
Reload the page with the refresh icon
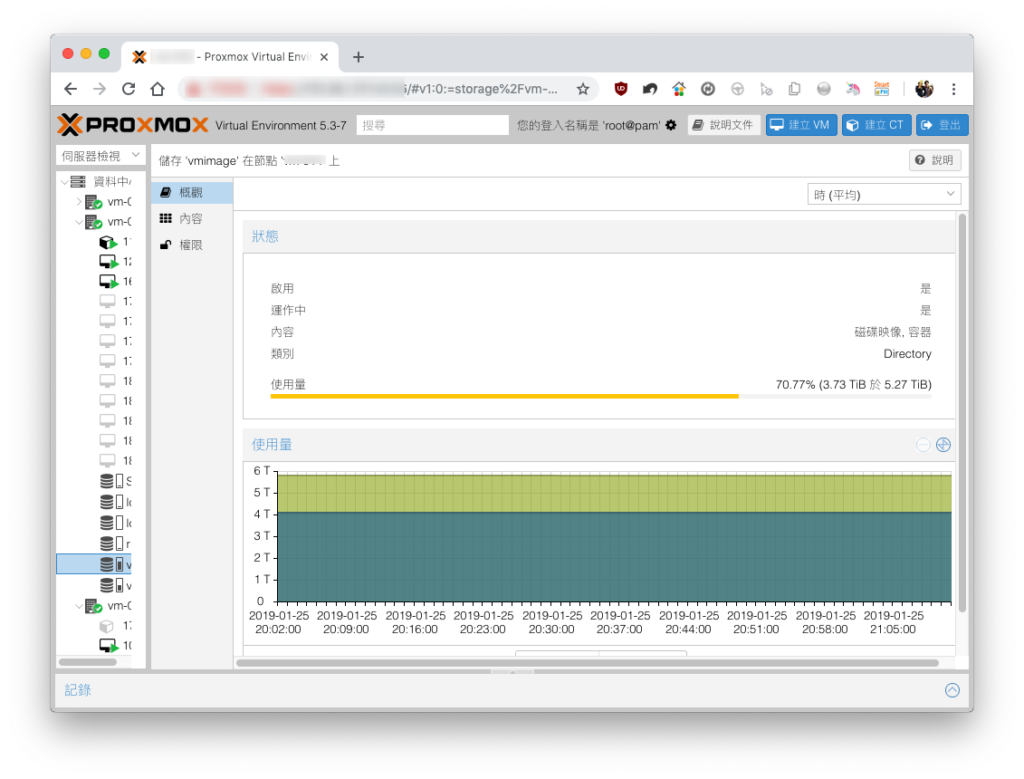click(129, 89)
